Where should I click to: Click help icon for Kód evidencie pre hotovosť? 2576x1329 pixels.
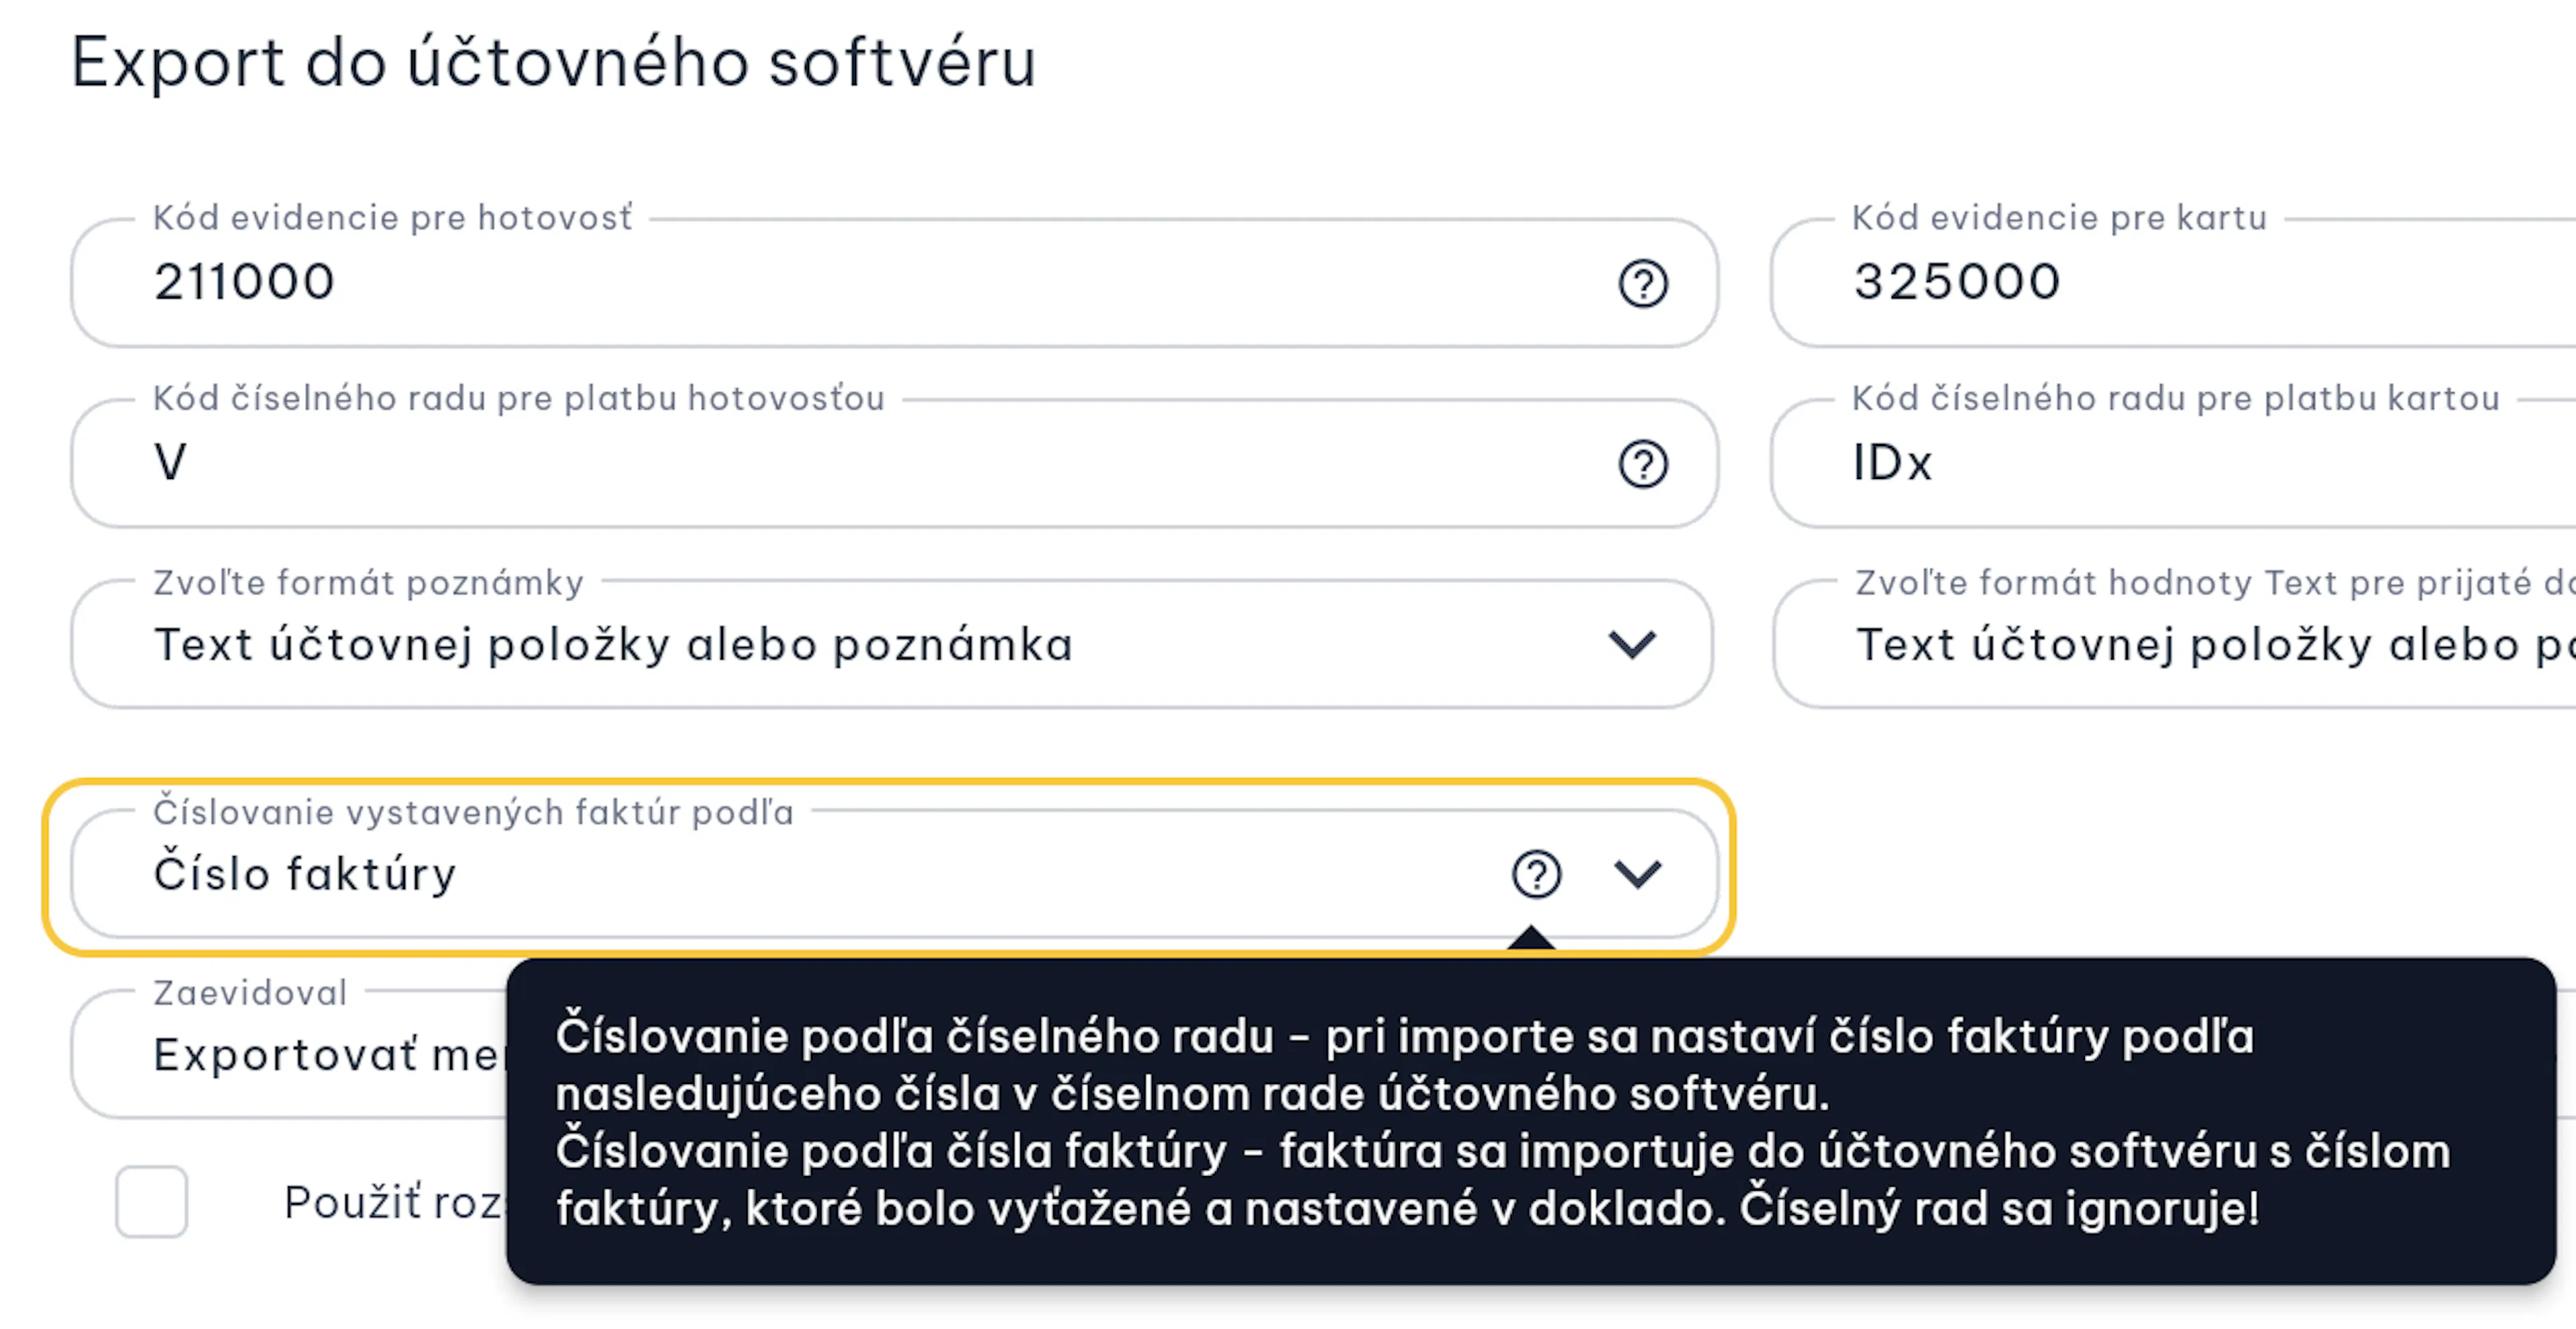pyautogui.click(x=1643, y=284)
